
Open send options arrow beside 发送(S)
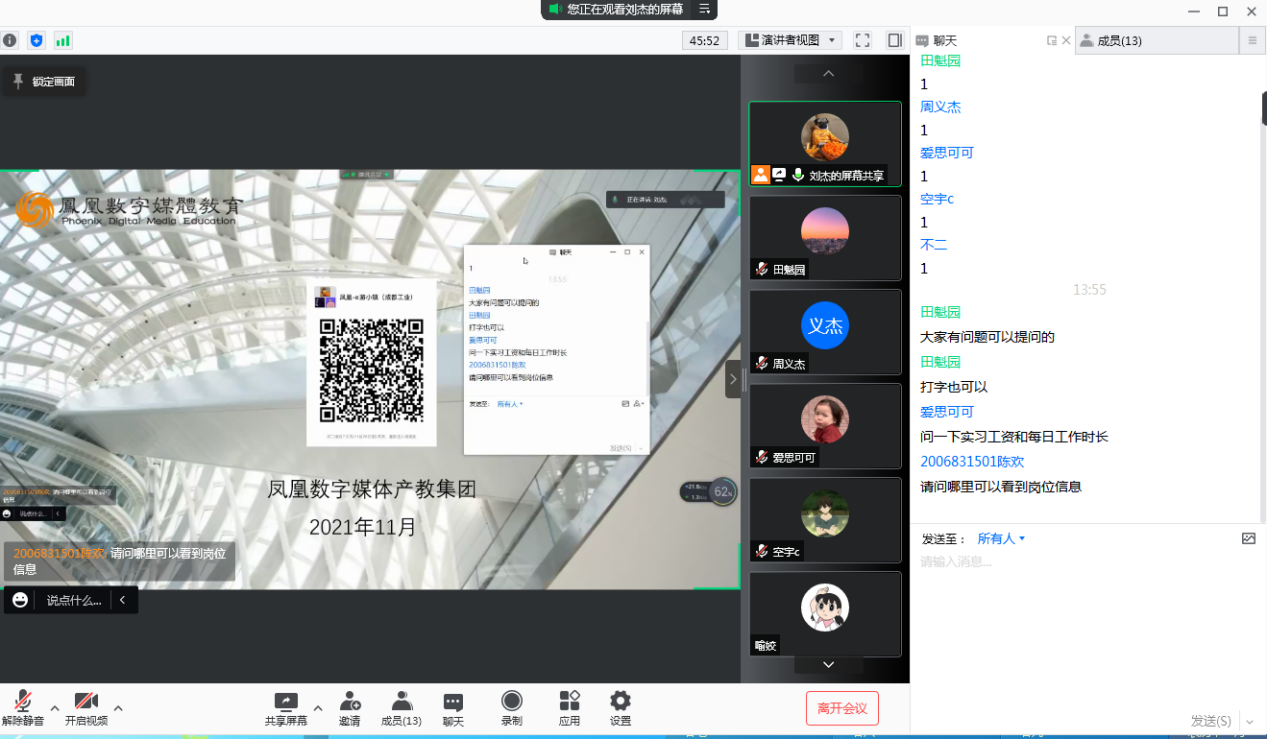tap(1249, 721)
